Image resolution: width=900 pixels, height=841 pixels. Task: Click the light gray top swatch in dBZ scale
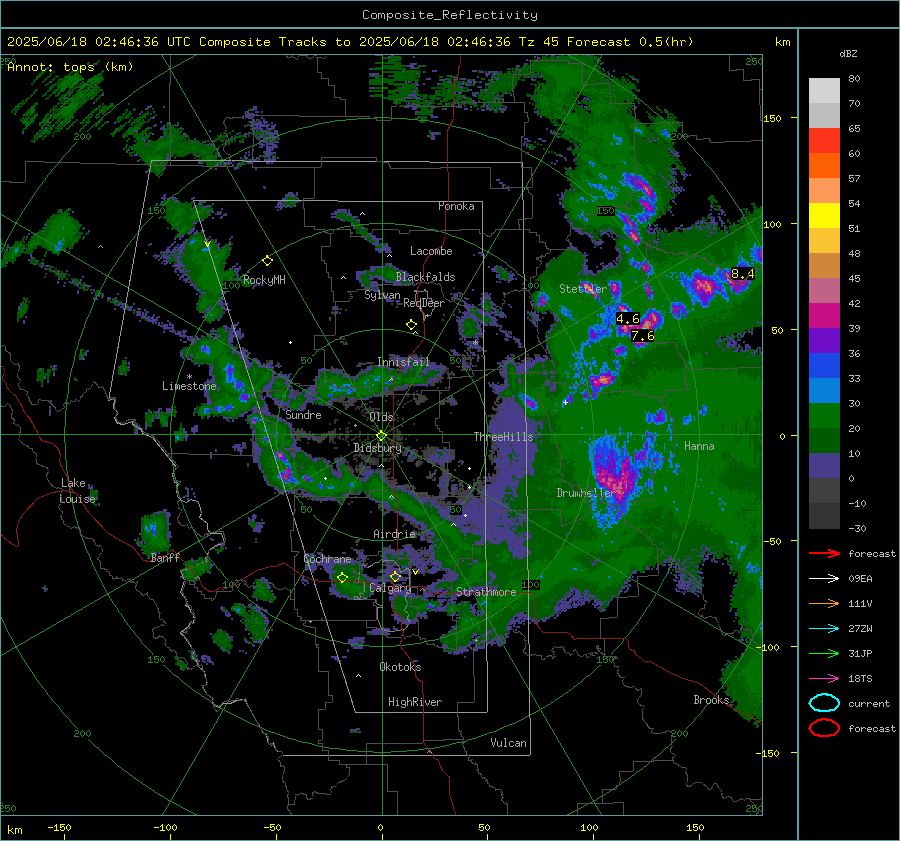824,90
